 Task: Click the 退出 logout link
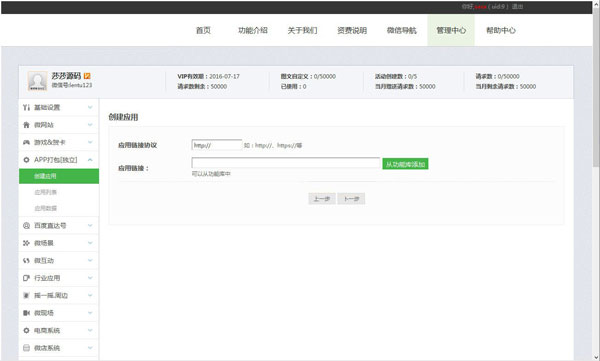(517, 7)
